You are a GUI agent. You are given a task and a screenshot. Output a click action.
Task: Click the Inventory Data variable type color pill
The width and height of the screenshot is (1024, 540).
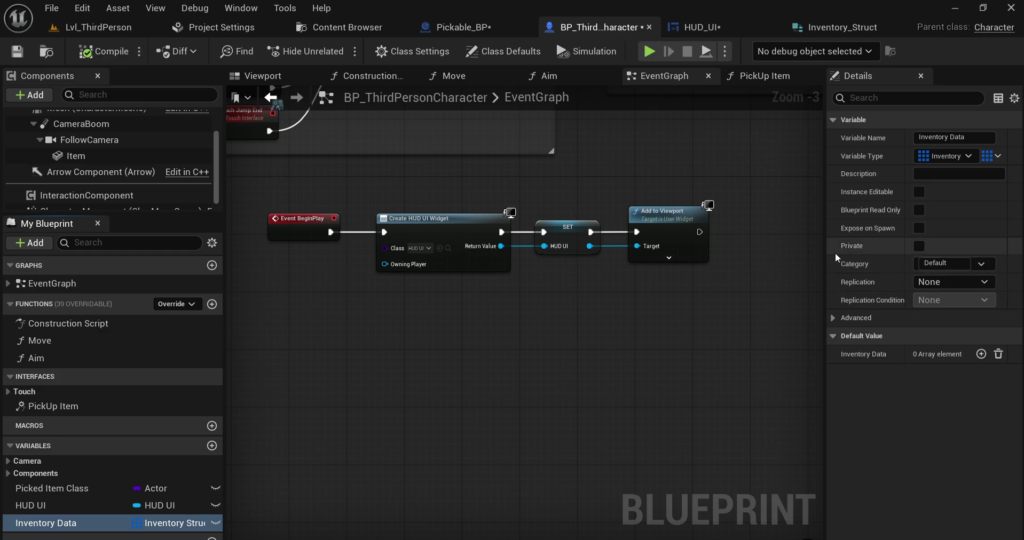click(136, 523)
